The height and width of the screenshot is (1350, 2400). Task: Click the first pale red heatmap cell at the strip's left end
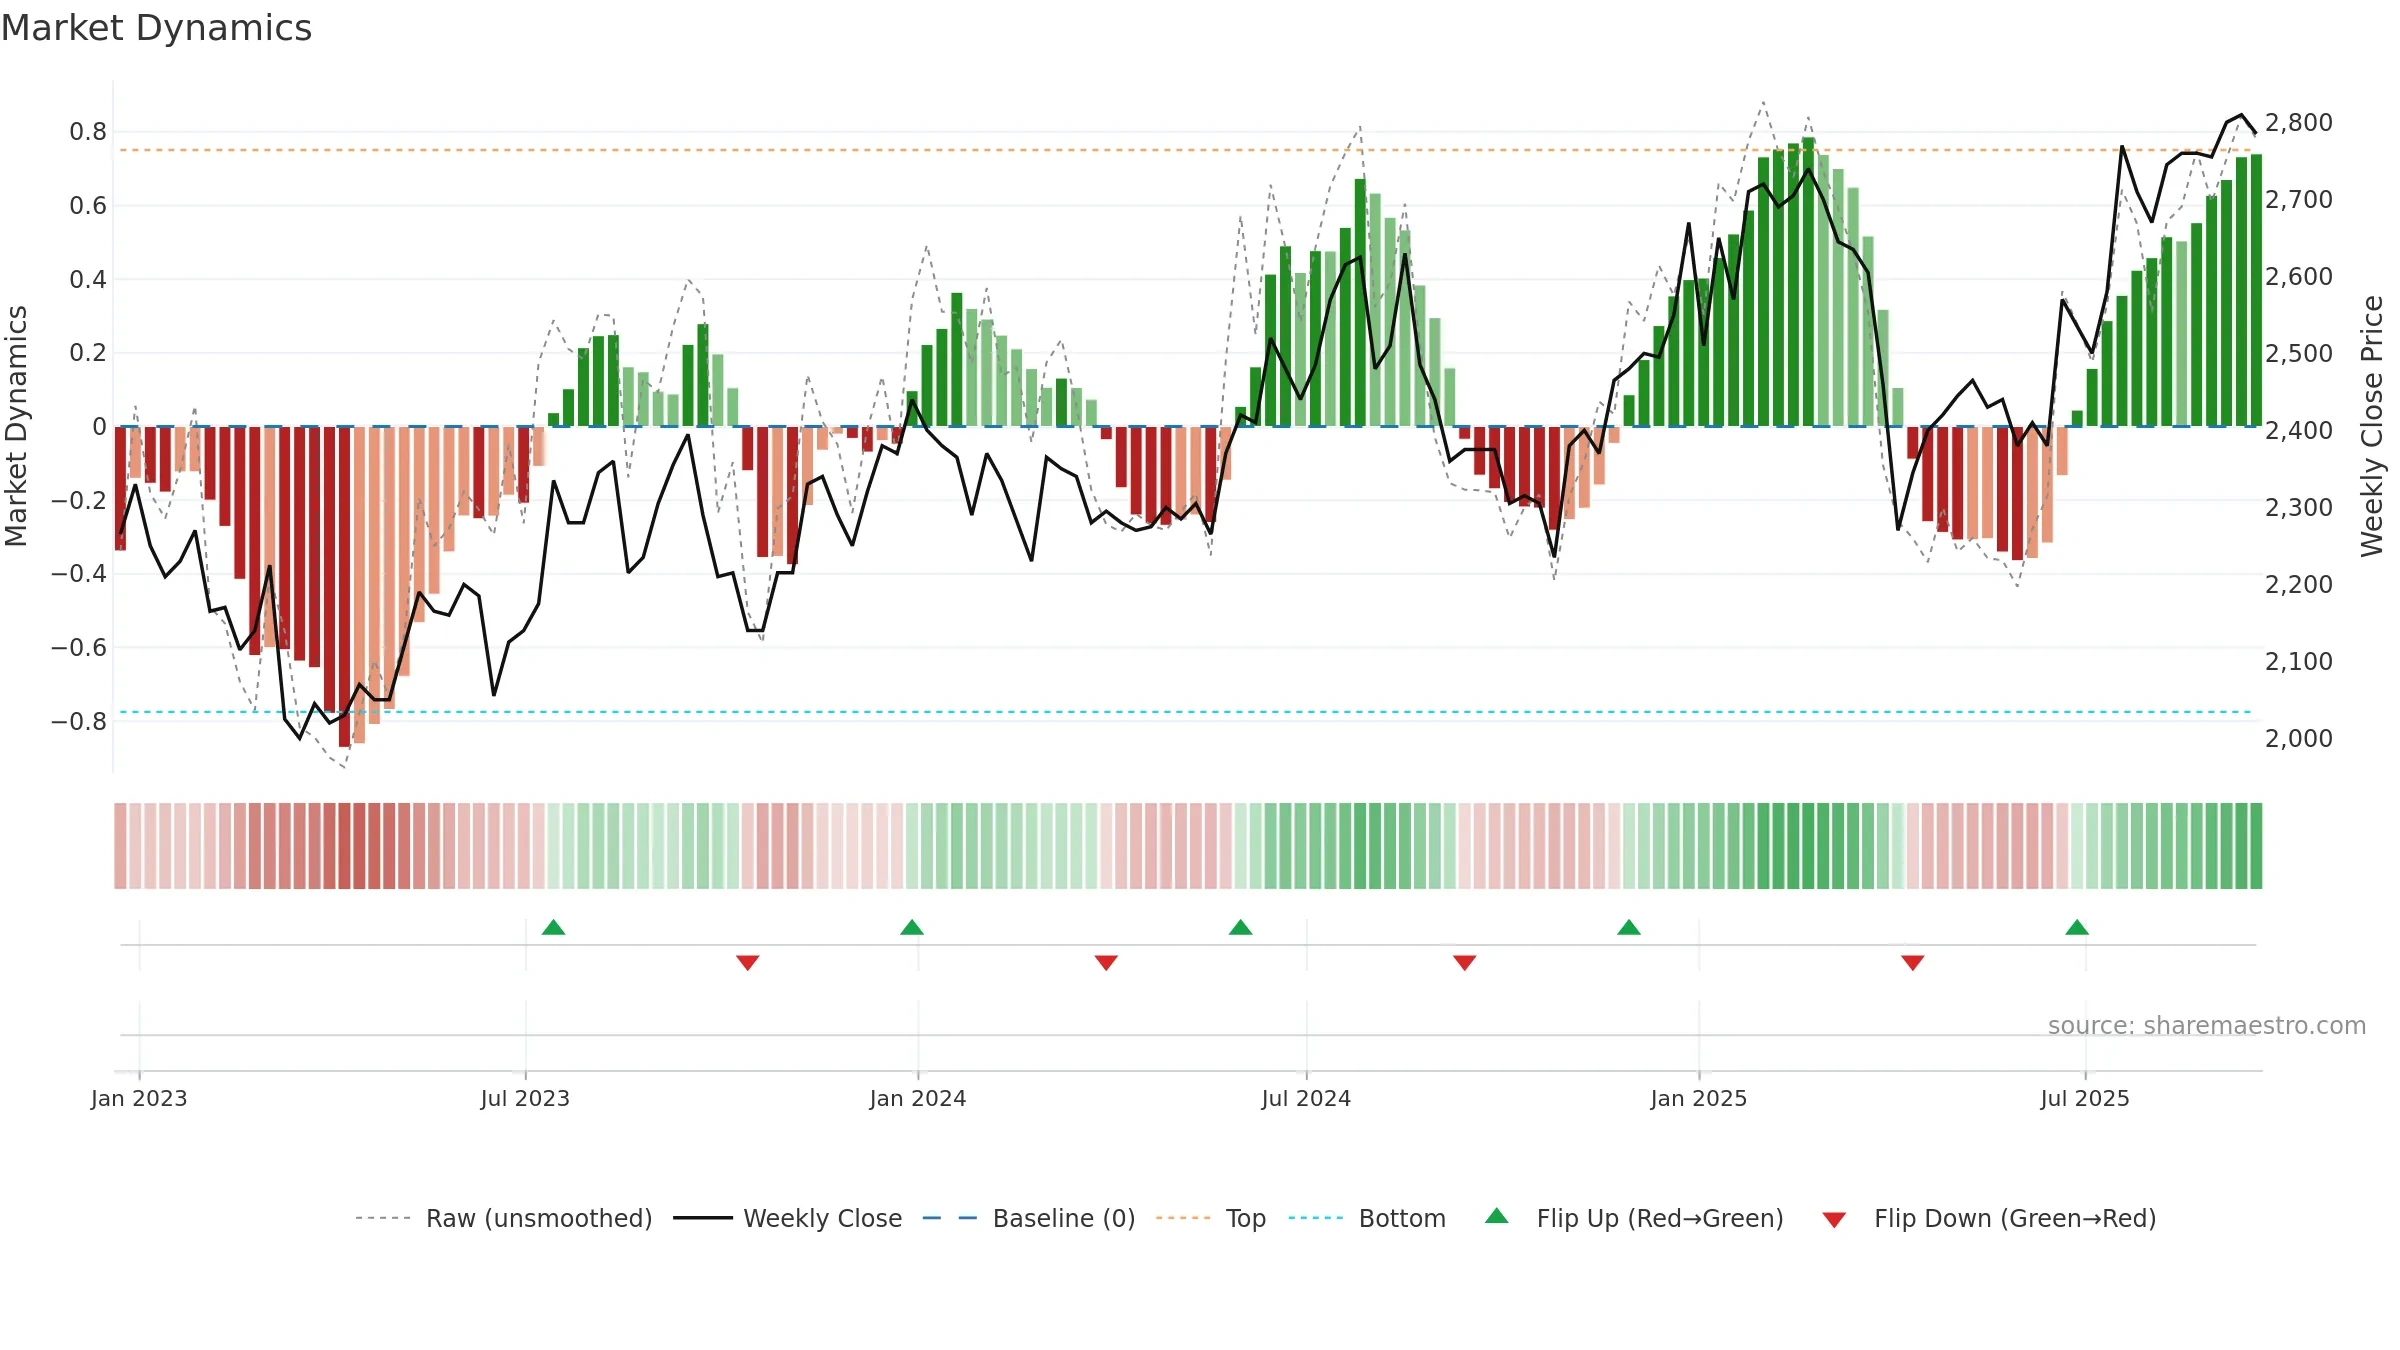pos(120,846)
